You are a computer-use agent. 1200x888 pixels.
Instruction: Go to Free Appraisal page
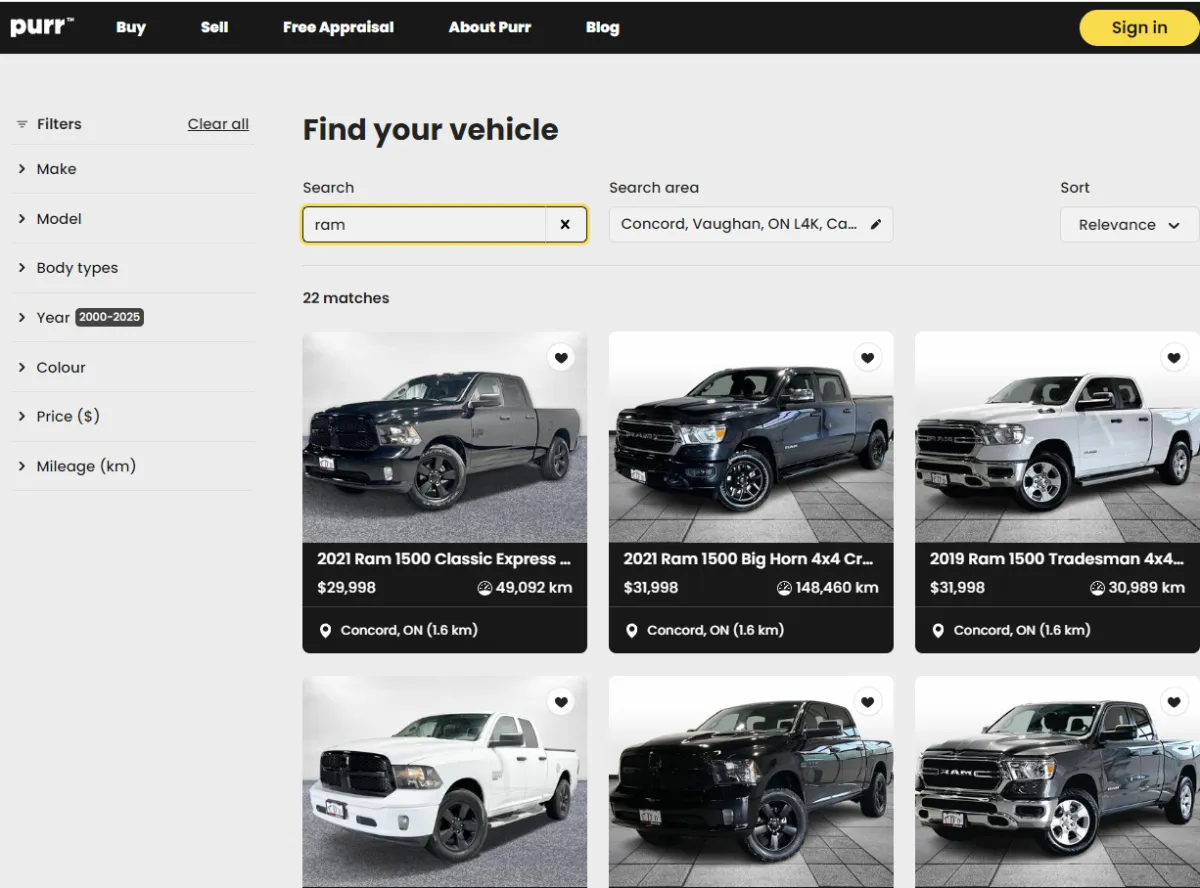[x=338, y=27]
